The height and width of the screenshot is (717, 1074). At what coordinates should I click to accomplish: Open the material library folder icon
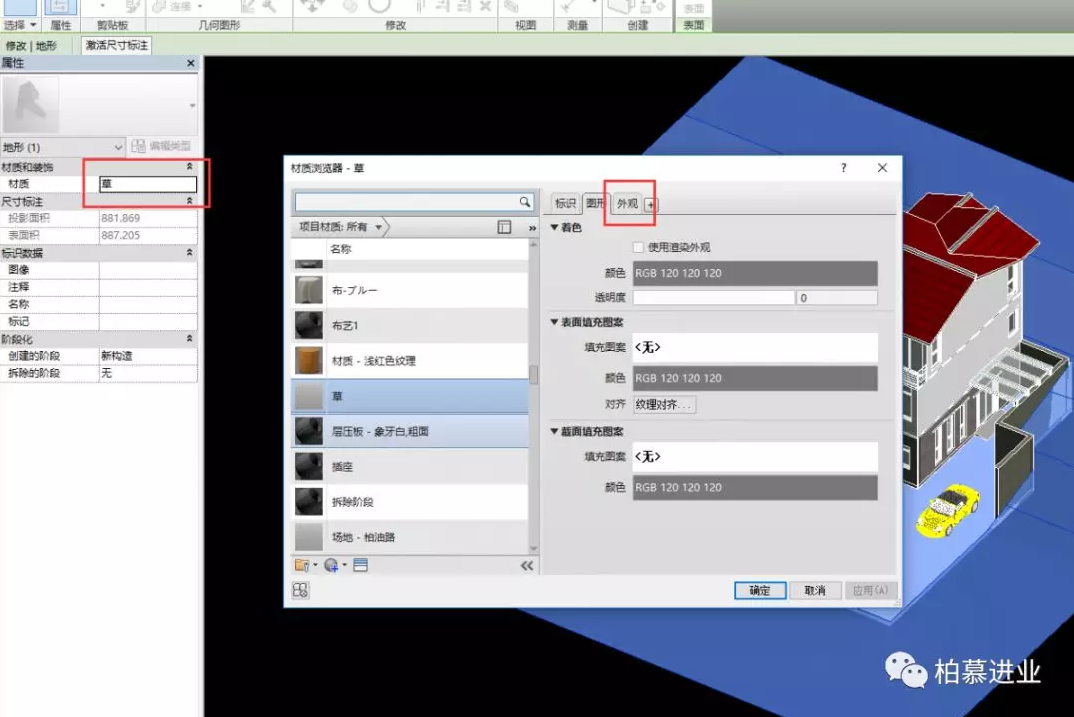(301, 565)
